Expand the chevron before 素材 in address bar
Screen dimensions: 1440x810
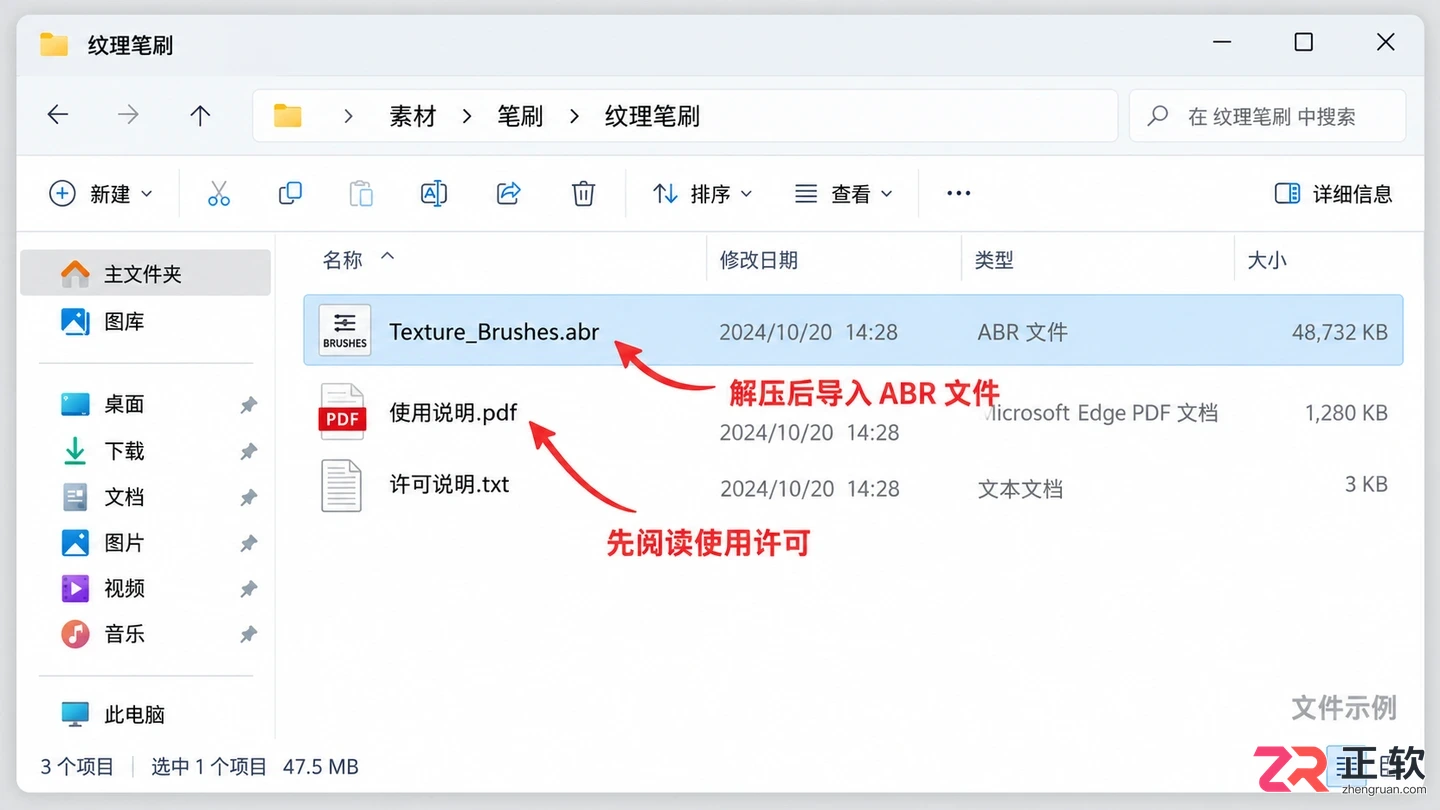[348, 116]
